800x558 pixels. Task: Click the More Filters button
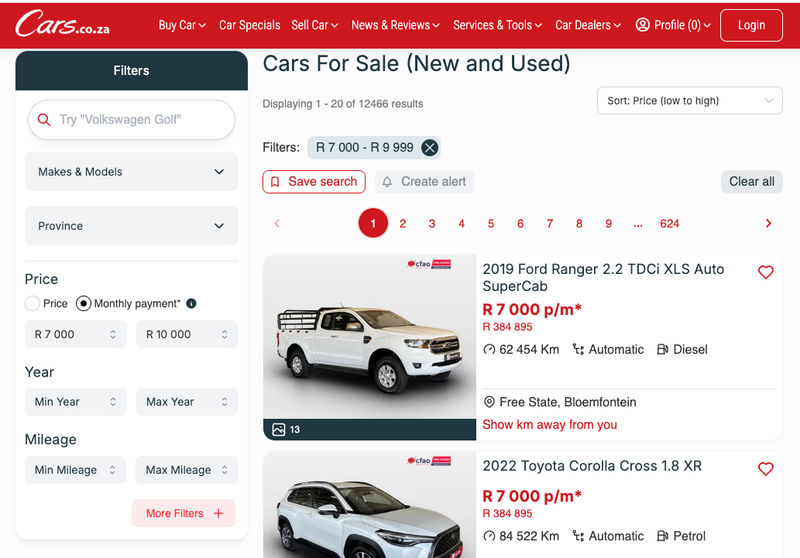click(x=184, y=513)
